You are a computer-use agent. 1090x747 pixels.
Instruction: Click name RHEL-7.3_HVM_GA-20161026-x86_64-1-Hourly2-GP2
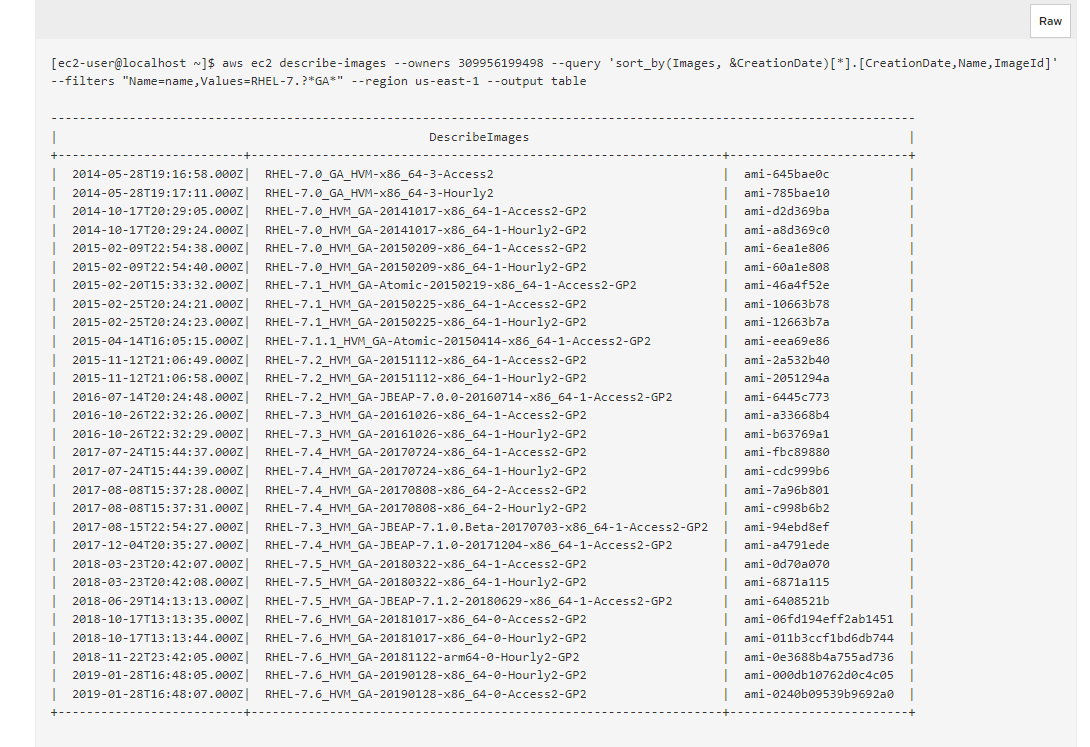click(425, 434)
